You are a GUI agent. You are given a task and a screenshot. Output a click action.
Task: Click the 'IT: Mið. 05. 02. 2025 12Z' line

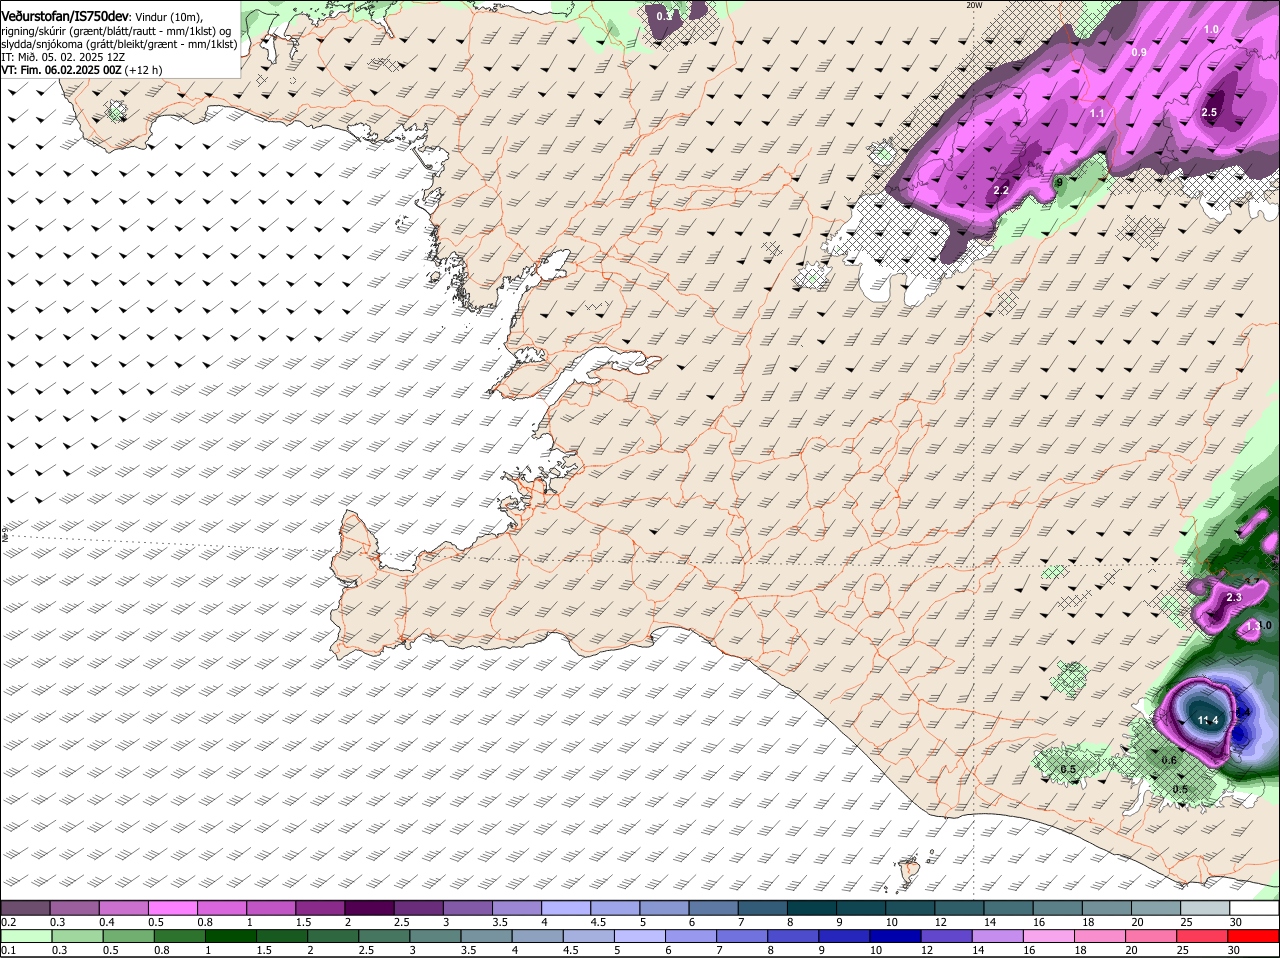(x=65, y=57)
